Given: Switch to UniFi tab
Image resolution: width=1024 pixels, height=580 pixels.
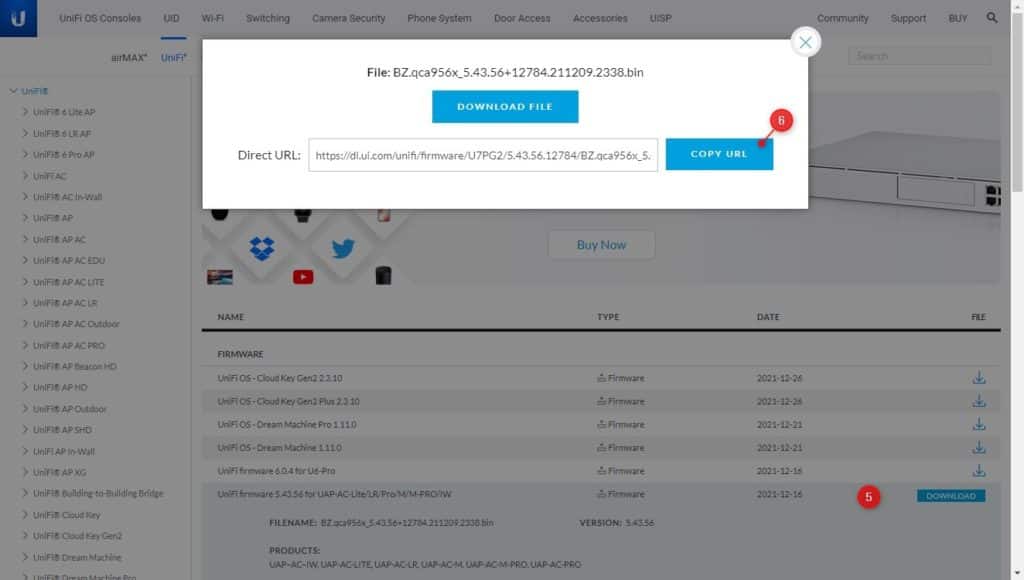Looking at the screenshot, I should pos(173,57).
